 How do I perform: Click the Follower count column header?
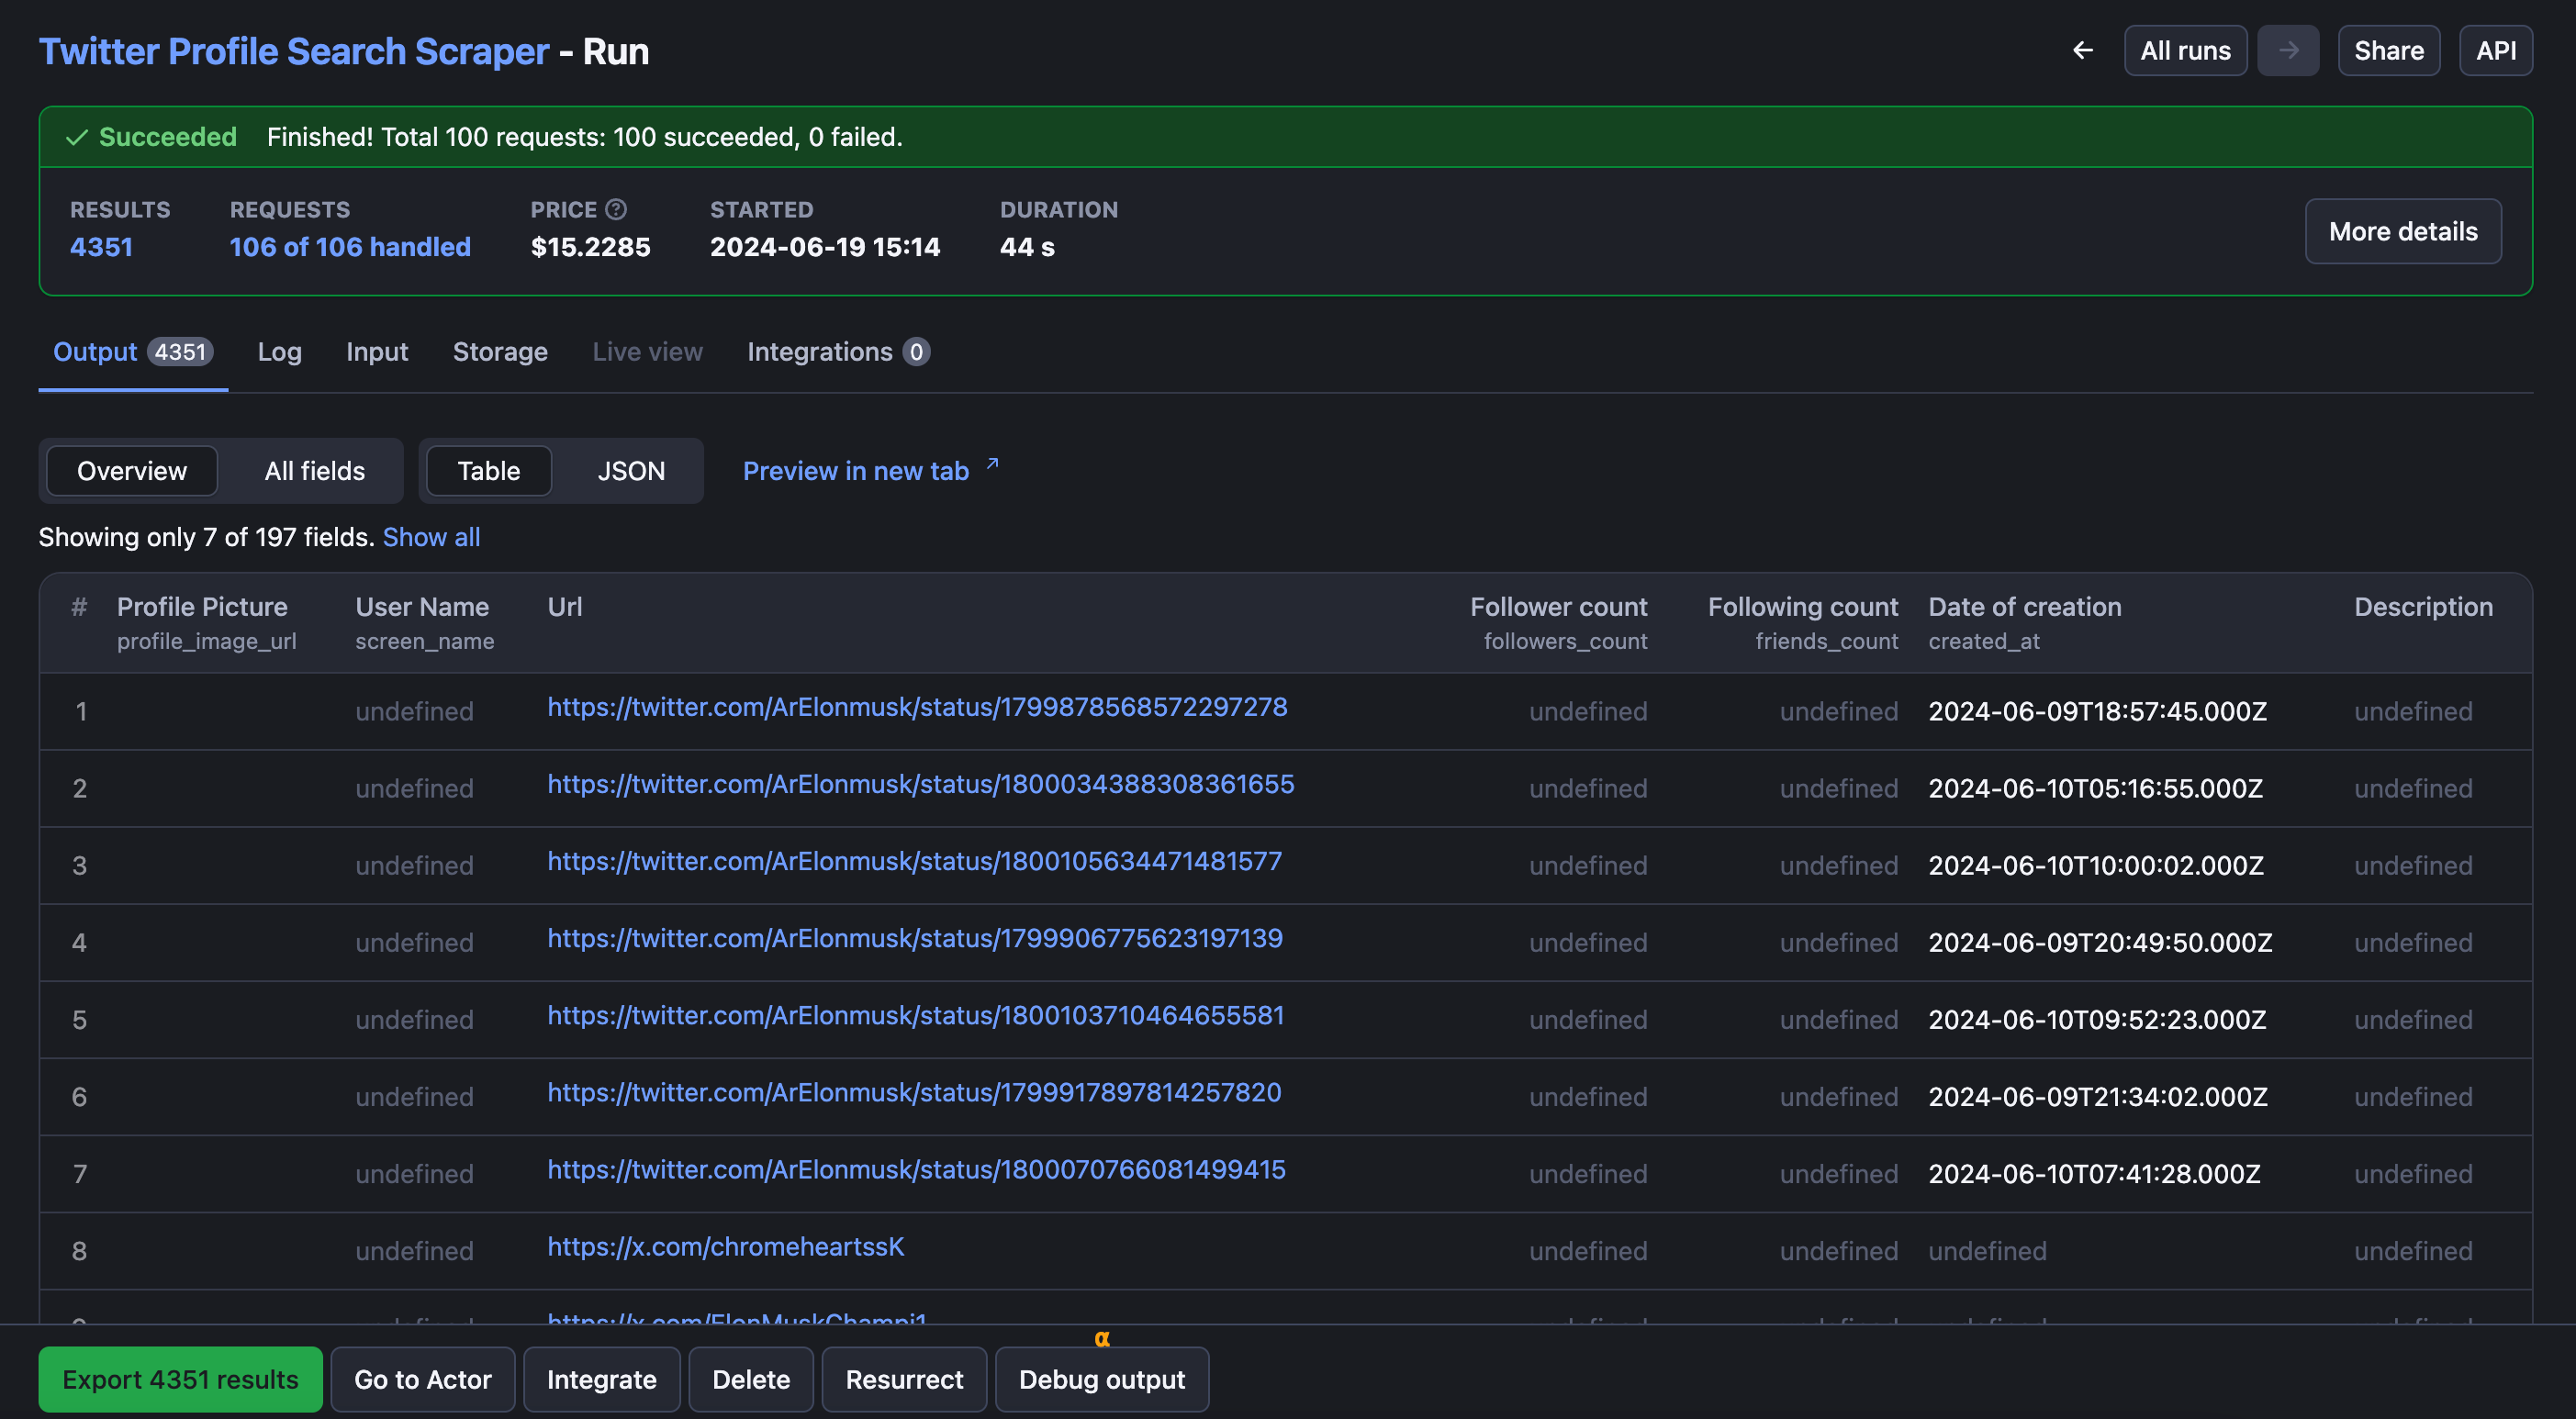(1558, 607)
